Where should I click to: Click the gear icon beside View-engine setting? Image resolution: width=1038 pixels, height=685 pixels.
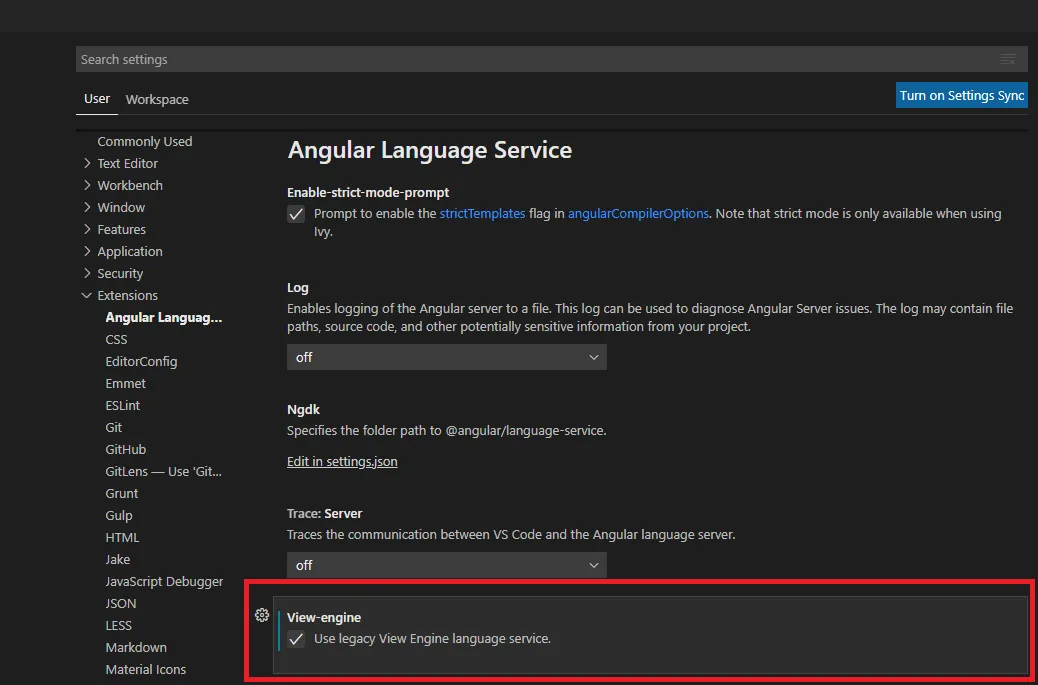(x=262, y=615)
